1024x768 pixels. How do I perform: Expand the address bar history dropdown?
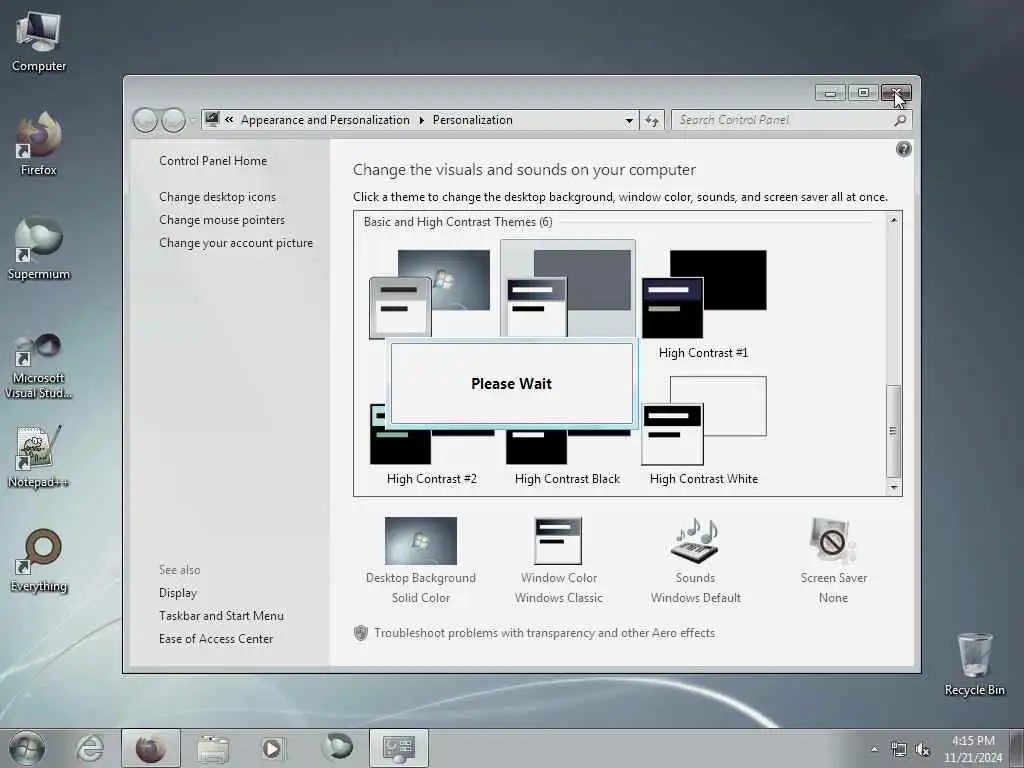click(x=628, y=120)
